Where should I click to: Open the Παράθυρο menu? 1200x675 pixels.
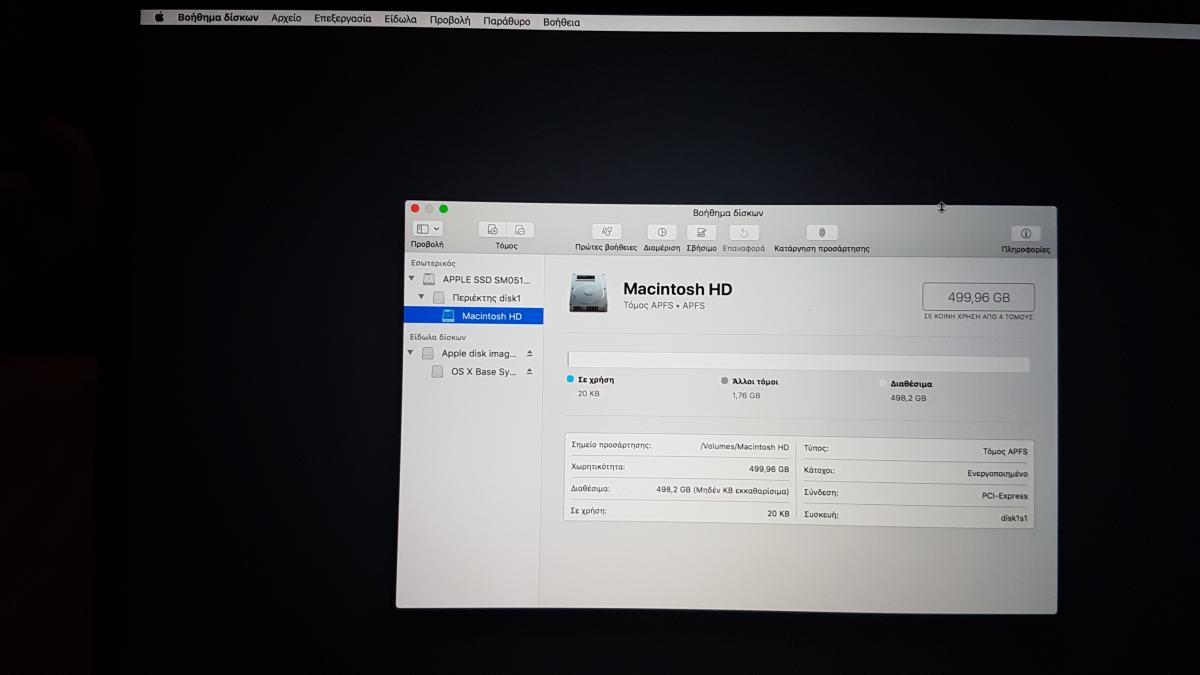click(507, 21)
